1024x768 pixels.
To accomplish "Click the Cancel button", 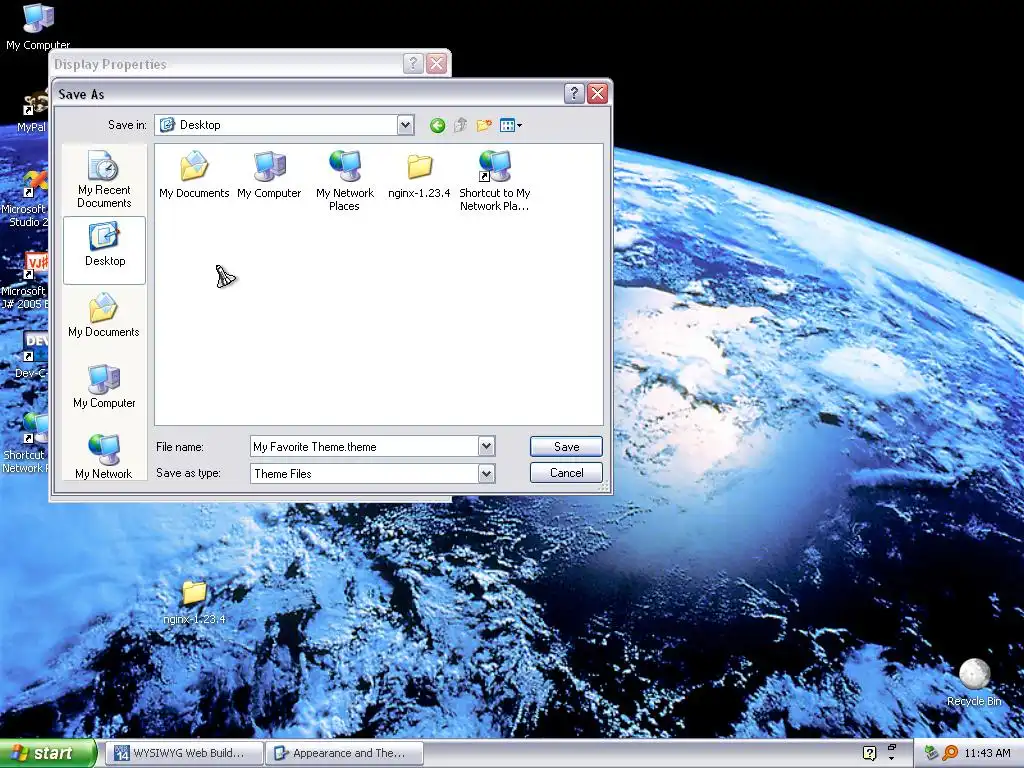I will pyautogui.click(x=566, y=473).
